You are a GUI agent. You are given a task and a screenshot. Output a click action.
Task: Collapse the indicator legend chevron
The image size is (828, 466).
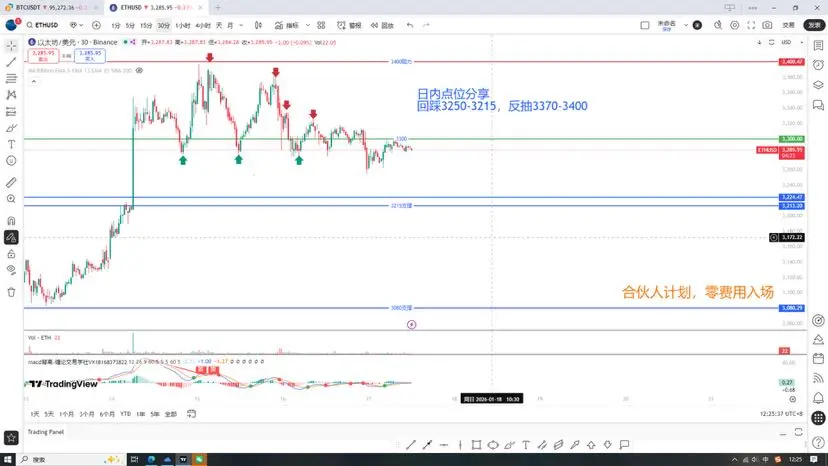pos(34,81)
